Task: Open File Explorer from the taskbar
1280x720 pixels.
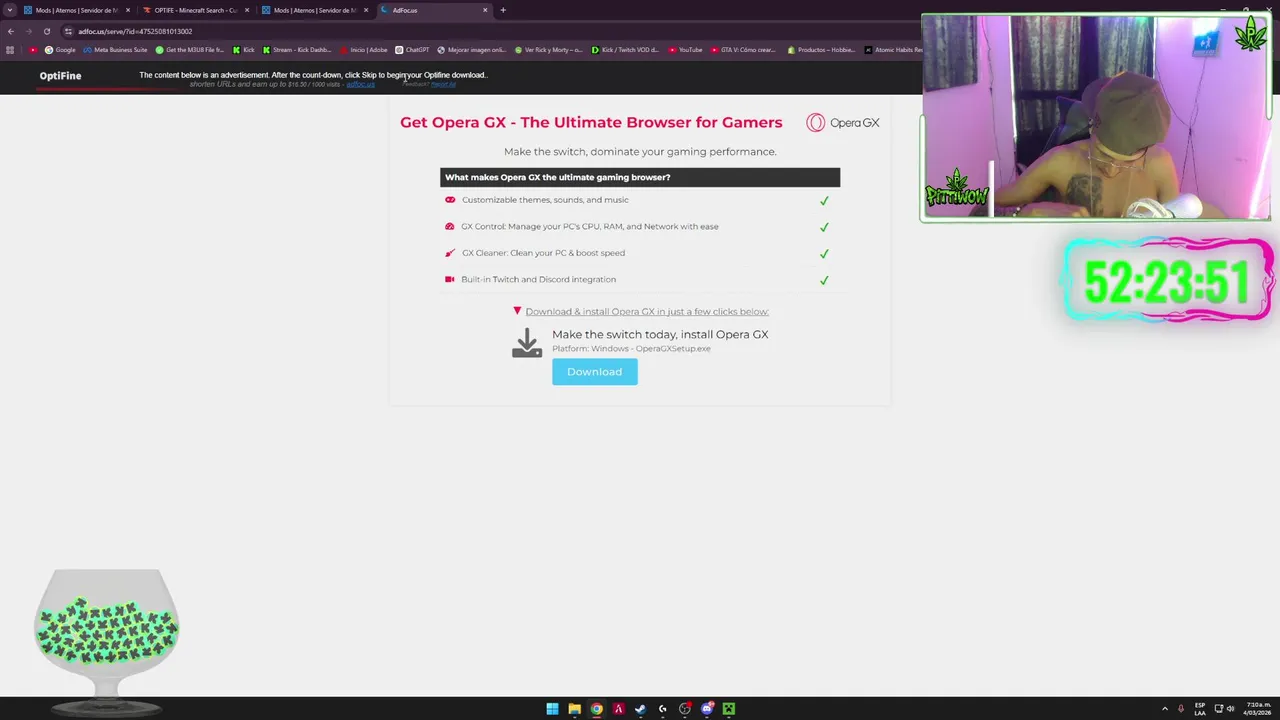Action: tap(574, 709)
